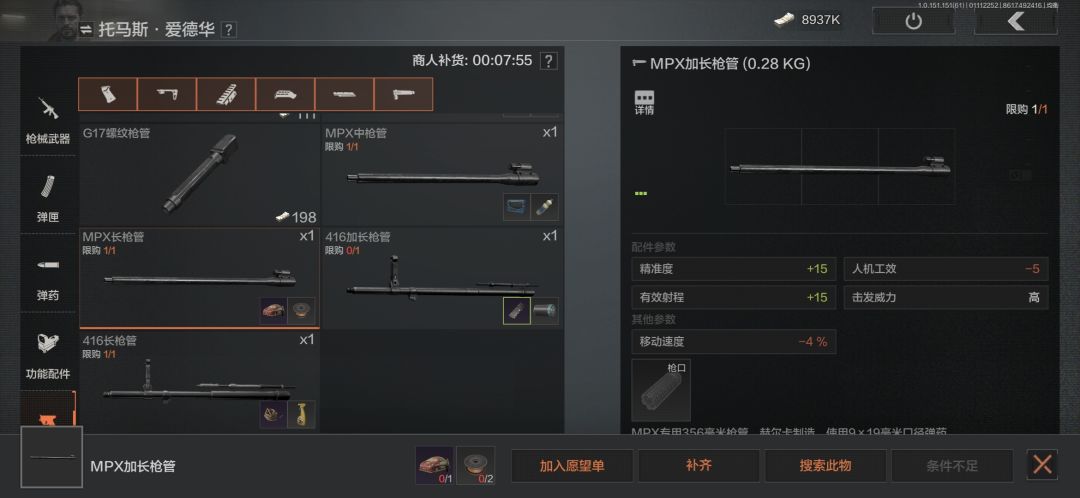
Task: Select the stock filter tab in the top row
Action: pos(167,94)
